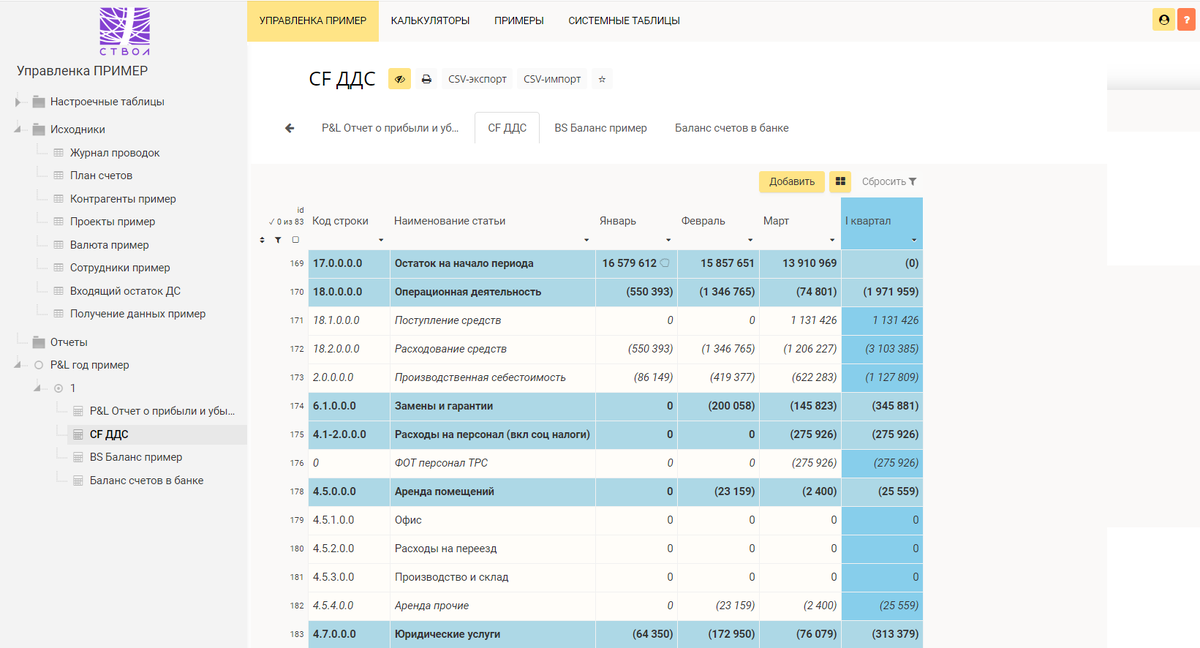This screenshot has height=648, width=1200.
Task: Select the circle marker next to P&L год пример
Action: [39, 365]
